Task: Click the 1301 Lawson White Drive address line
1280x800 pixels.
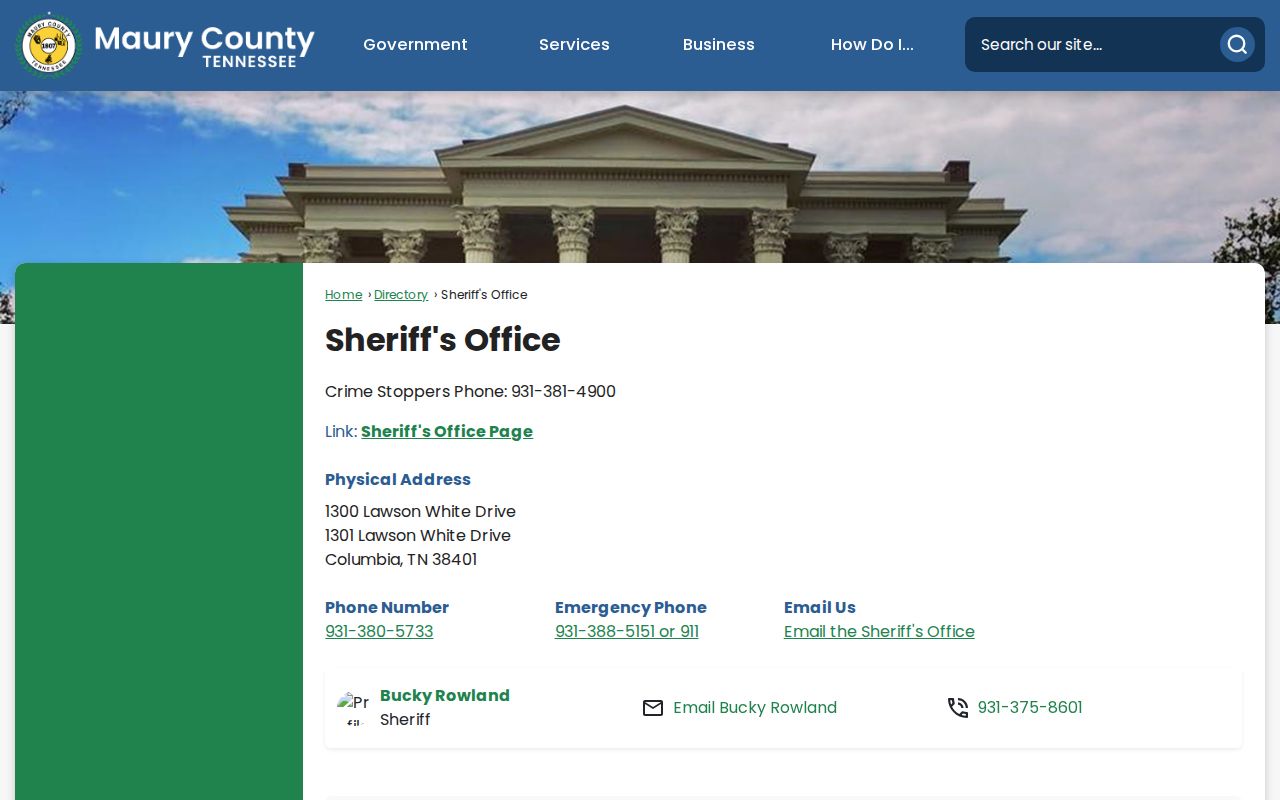Action: 418,536
